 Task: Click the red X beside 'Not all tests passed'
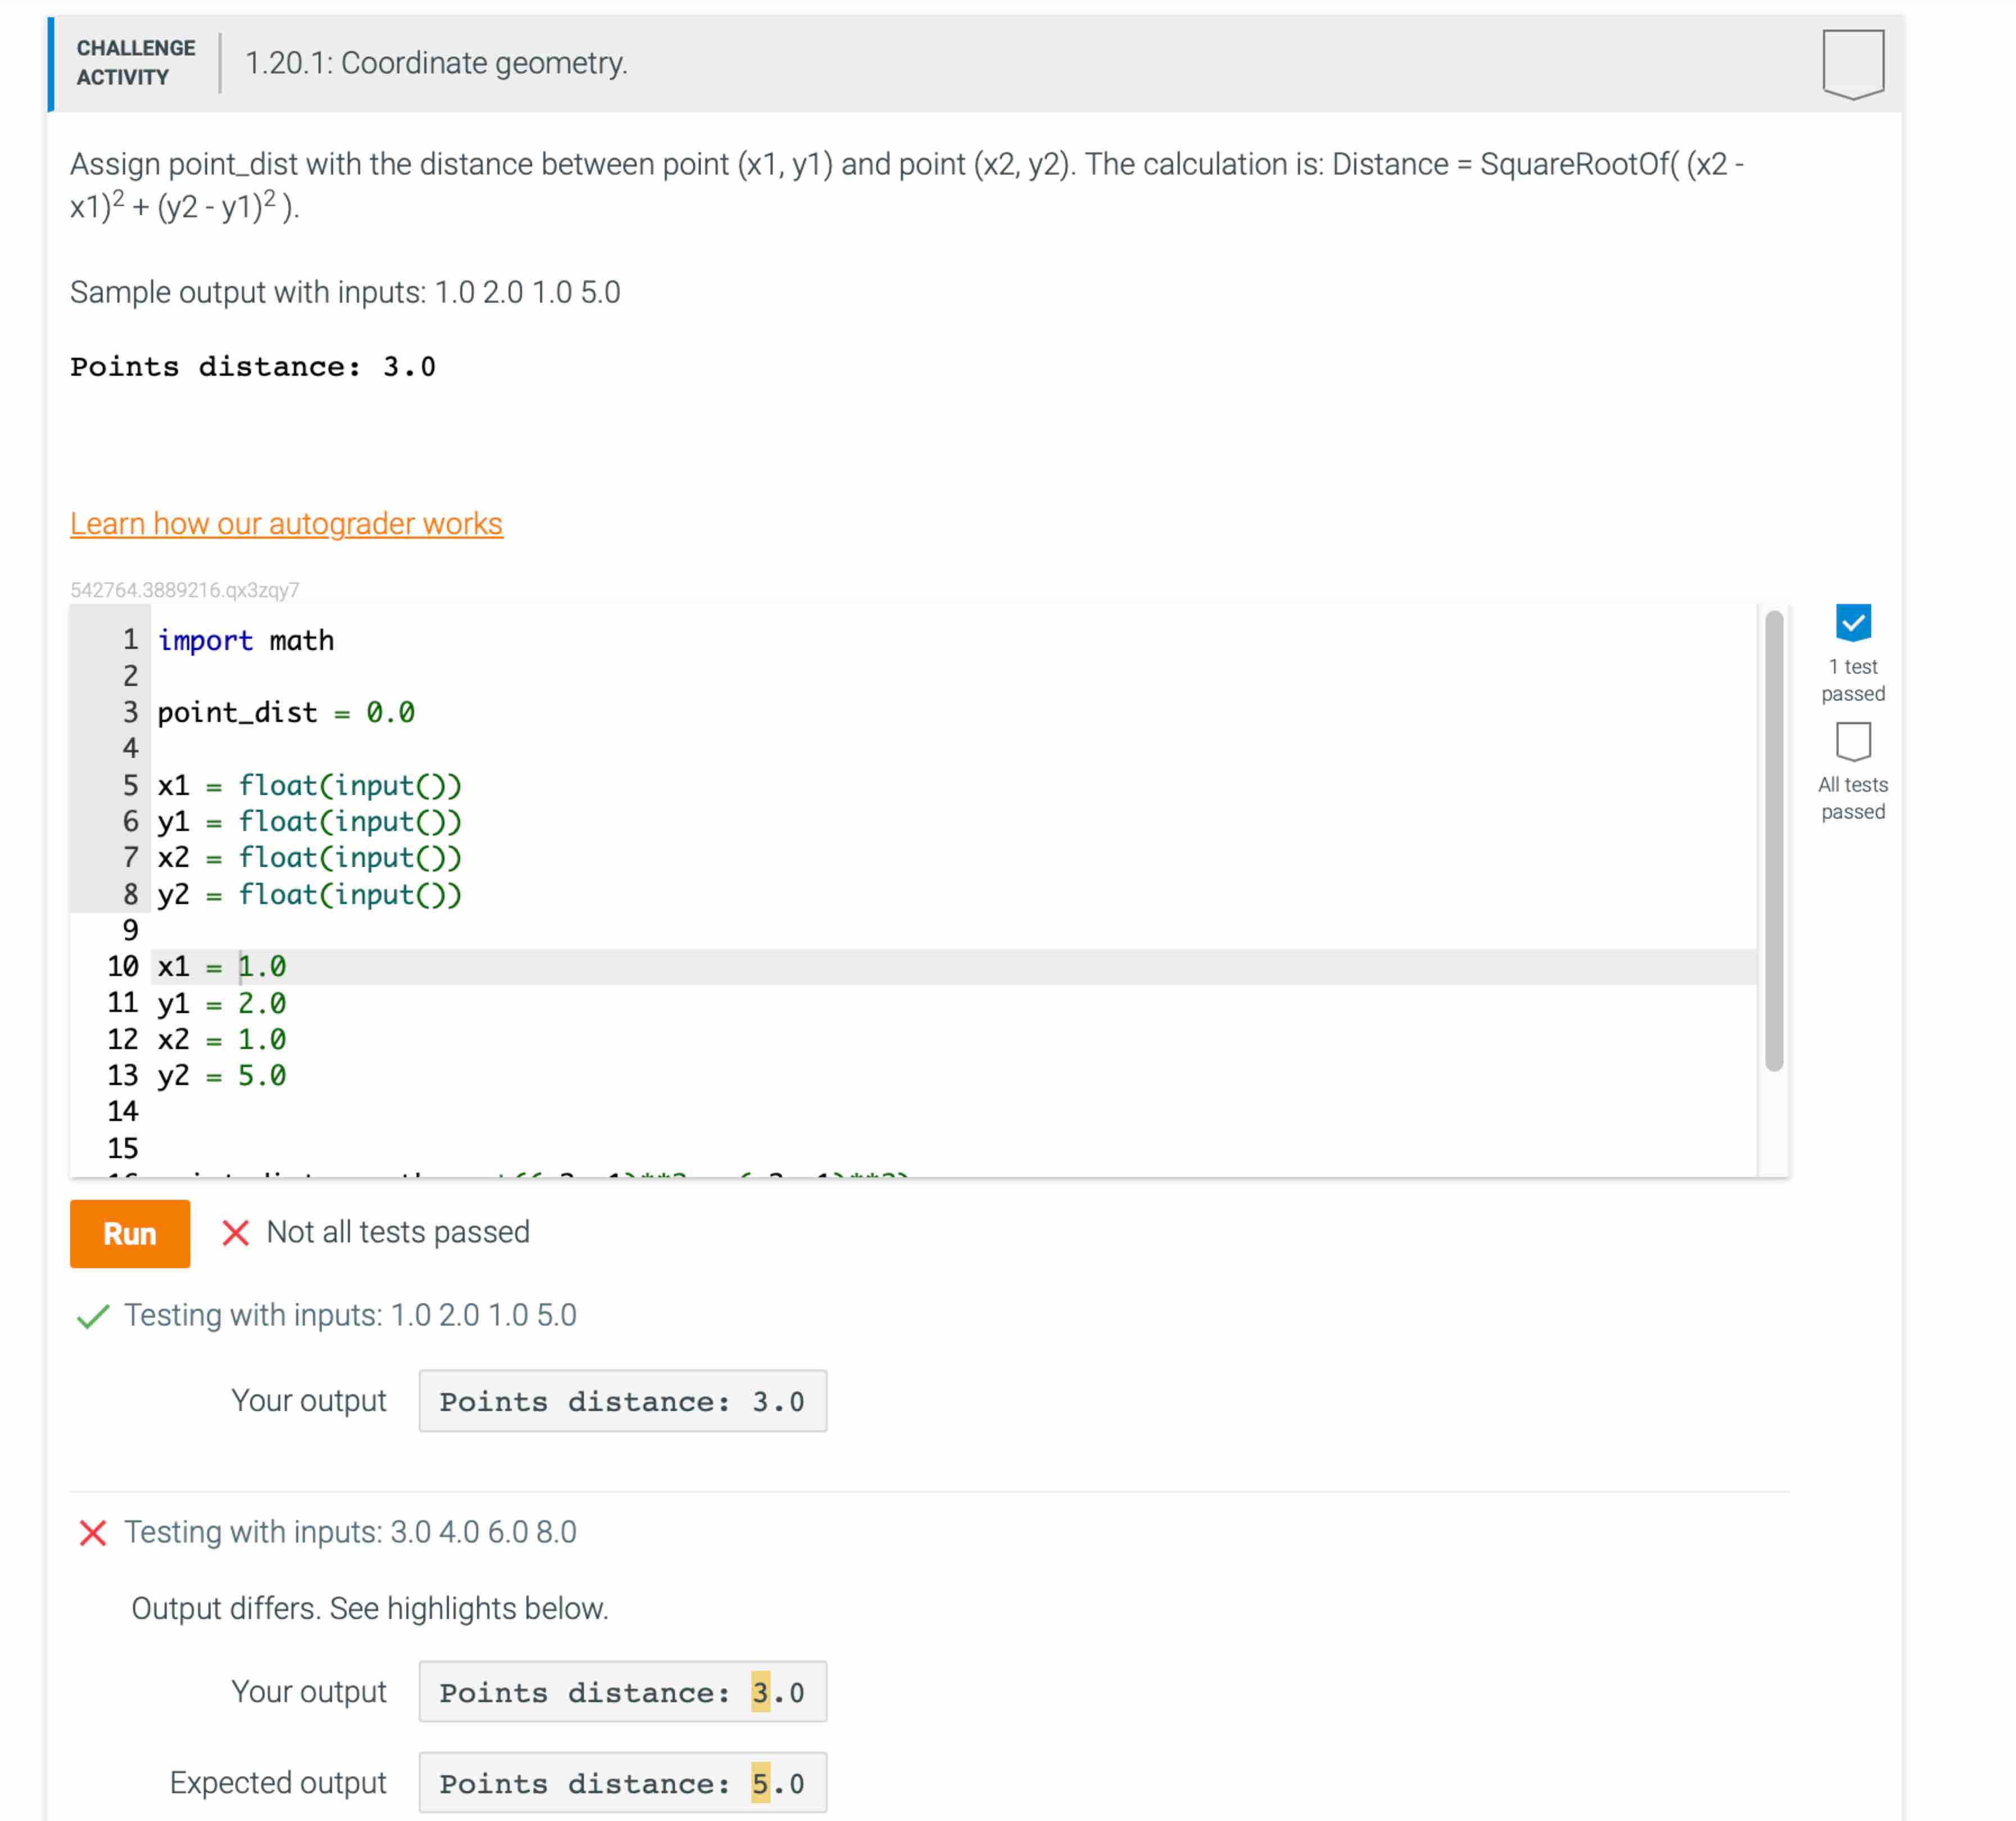[x=235, y=1232]
